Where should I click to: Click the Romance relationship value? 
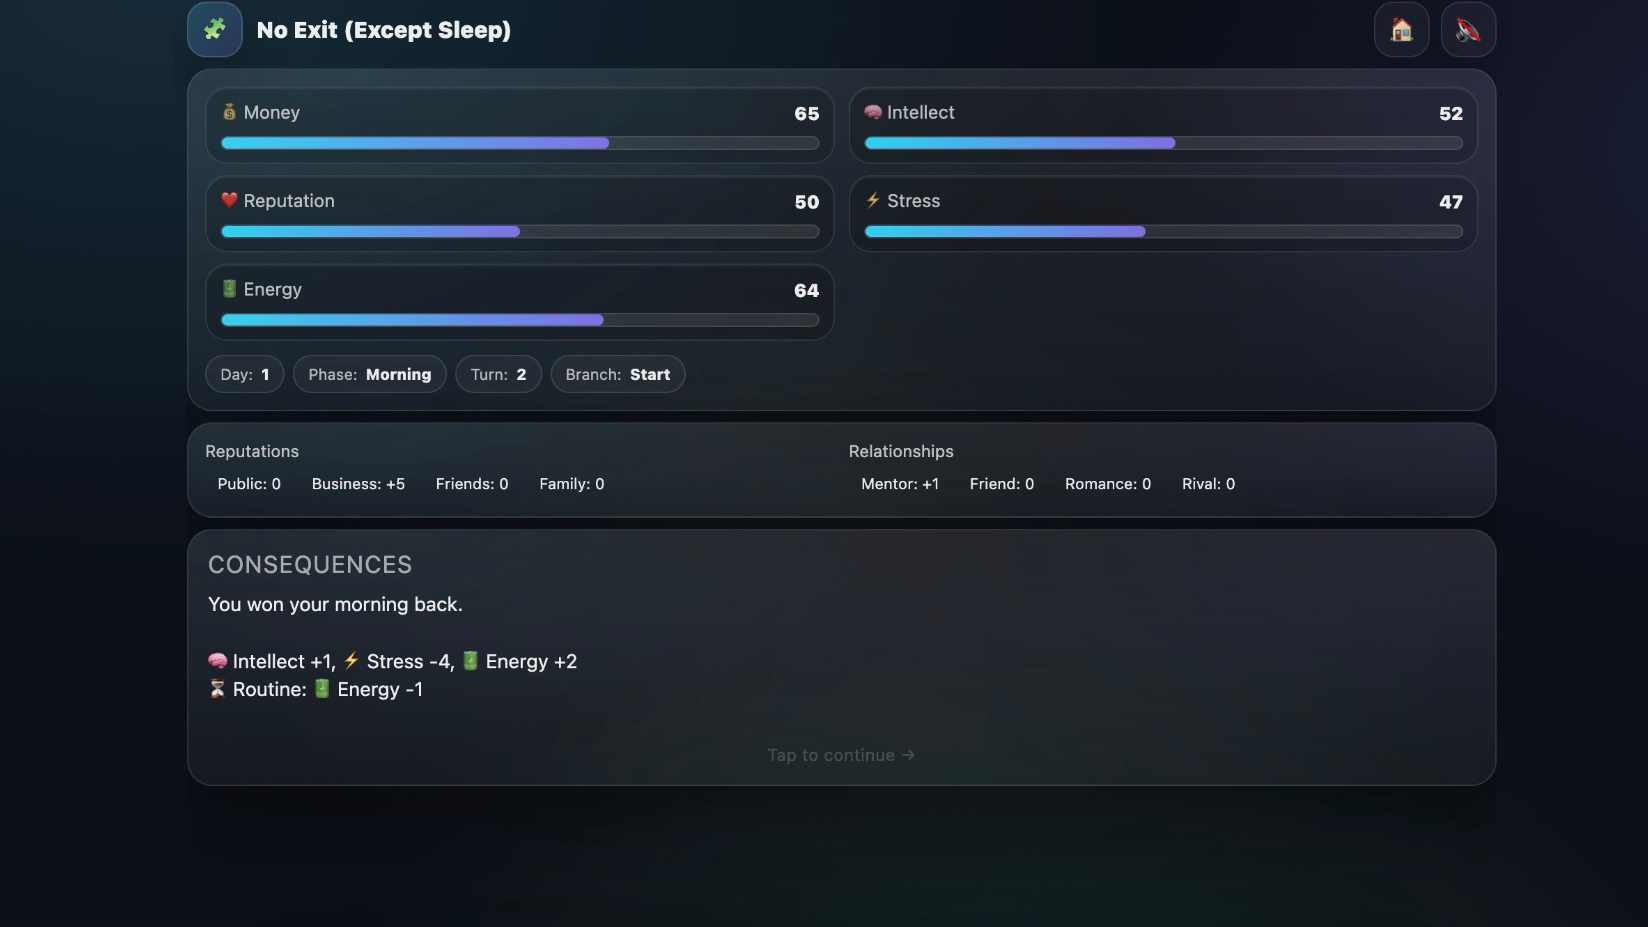click(1107, 484)
